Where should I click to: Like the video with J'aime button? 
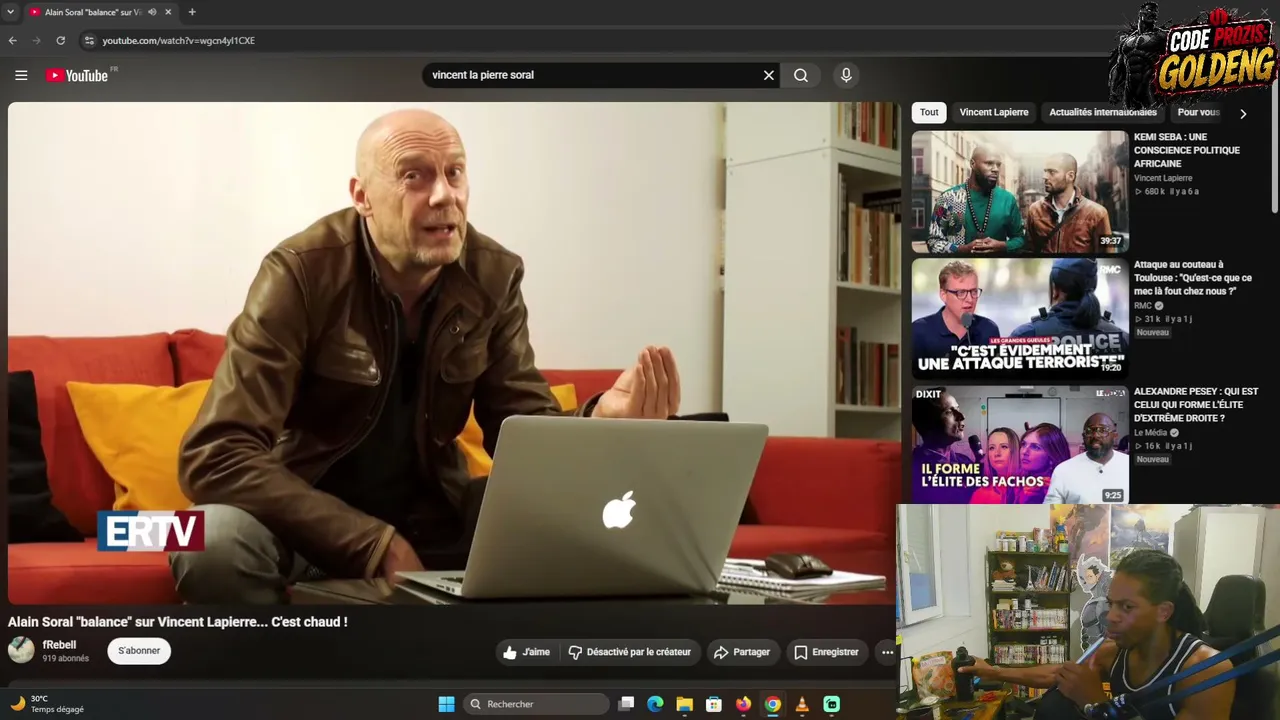[x=527, y=652]
